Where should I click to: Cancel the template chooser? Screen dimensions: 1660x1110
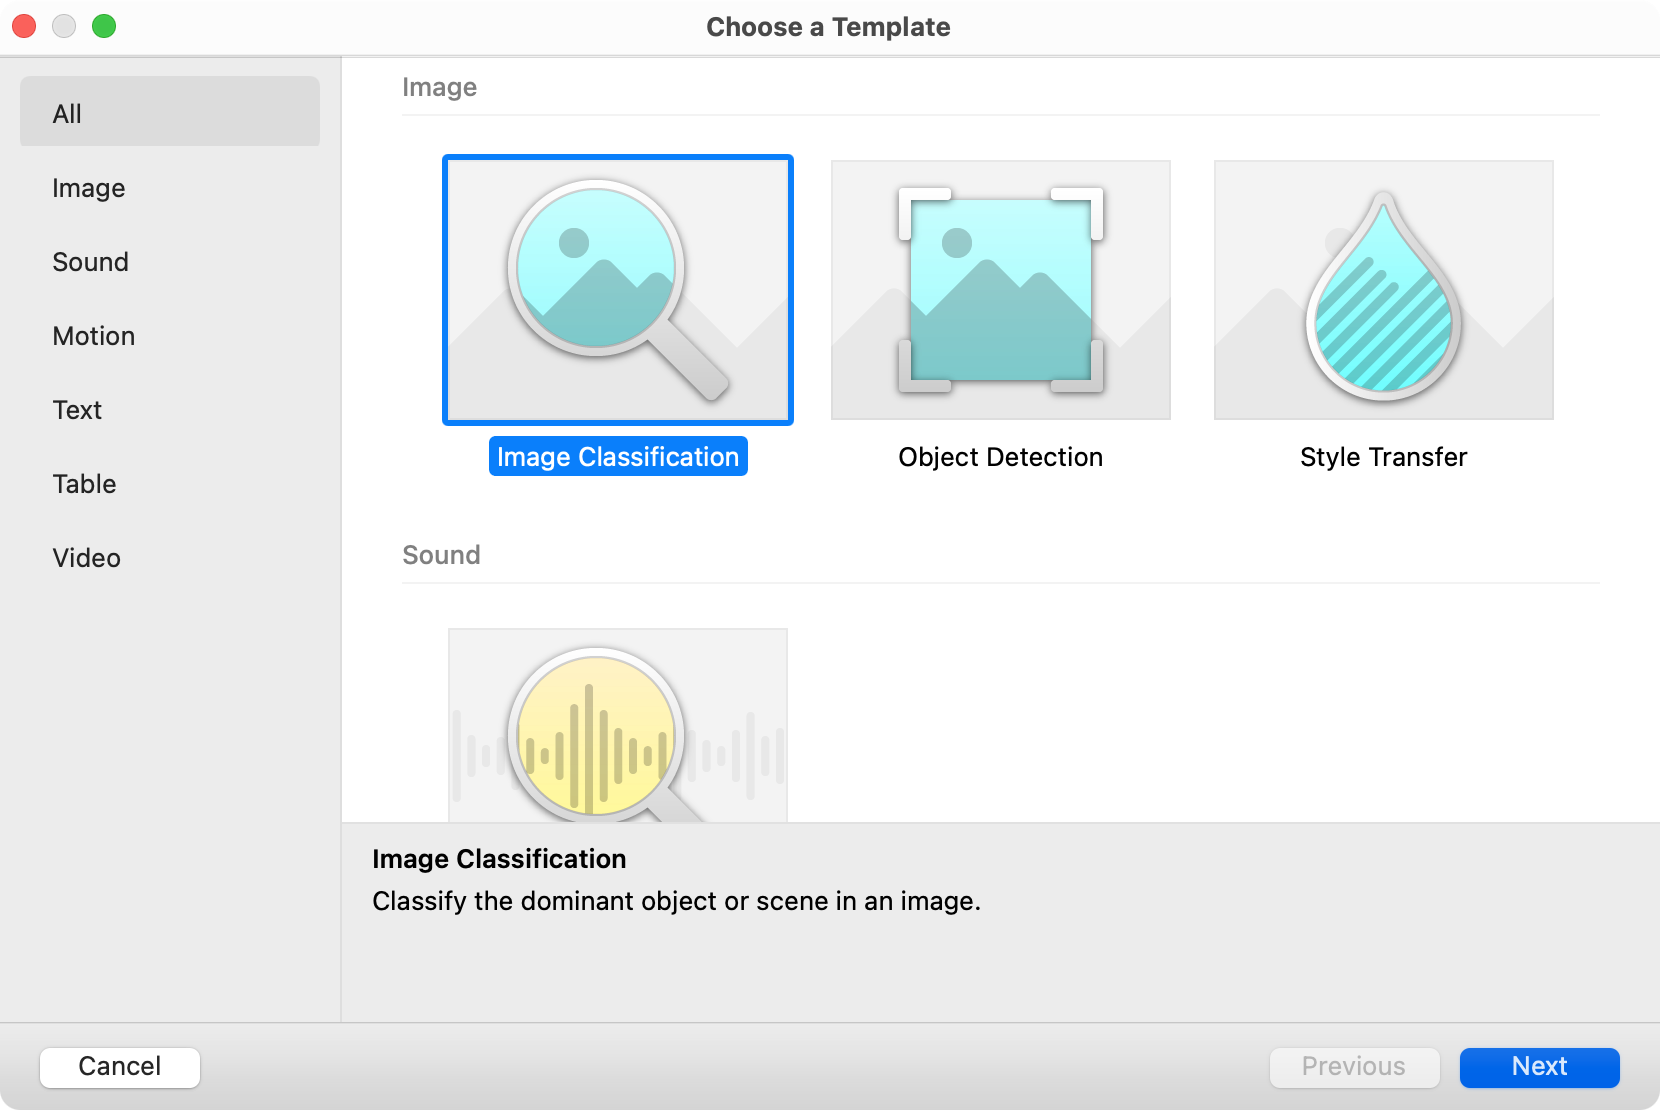coord(119,1067)
